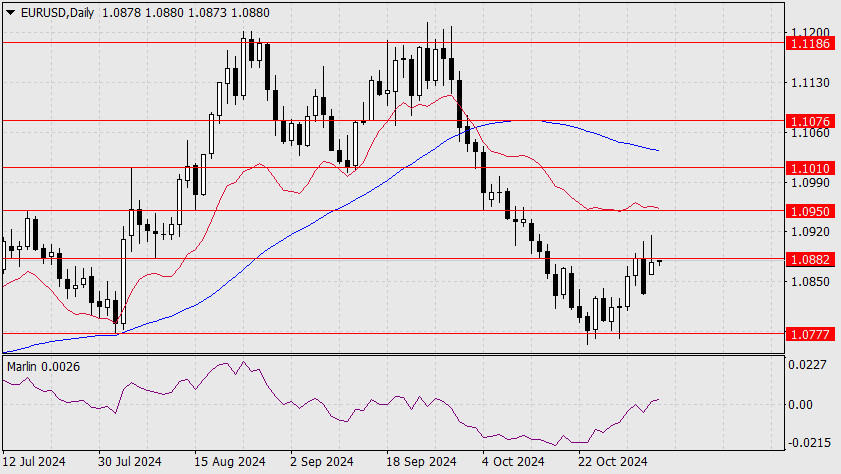Select the OHLC values 1.0878 1.0880 1.0873 1.0880
Viewport: 841px width, 474px height.
coord(186,12)
